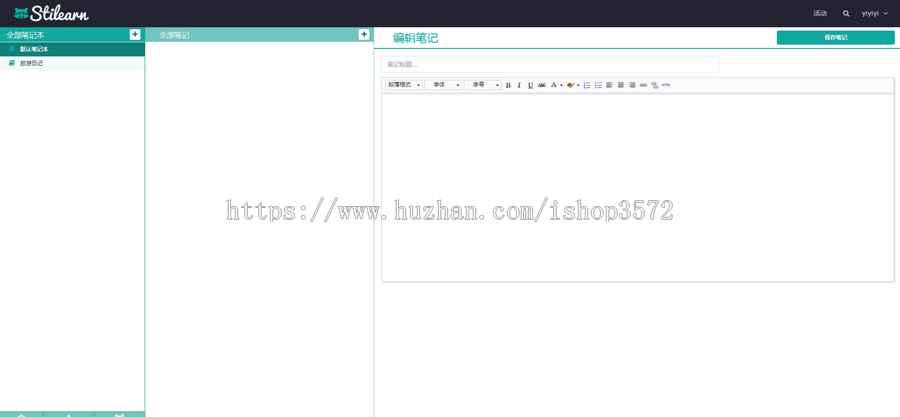
Task: Open the font color dropdown arrow
Action: [x=561, y=85]
